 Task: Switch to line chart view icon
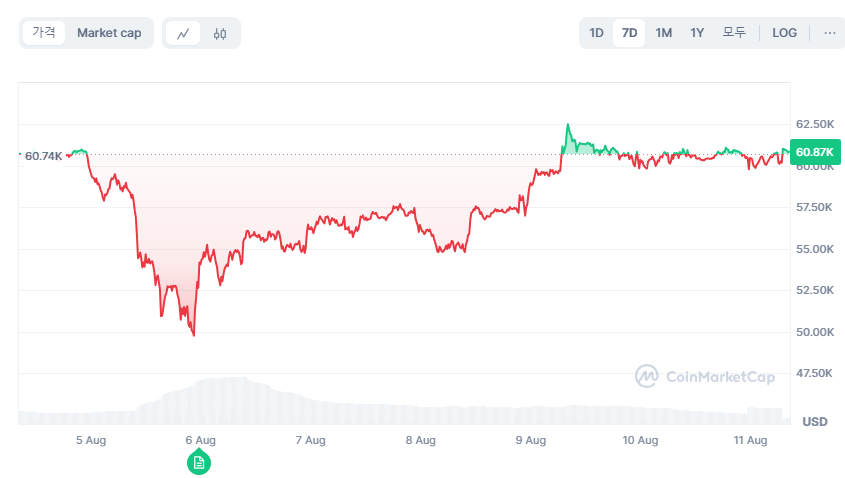(183, 33)
